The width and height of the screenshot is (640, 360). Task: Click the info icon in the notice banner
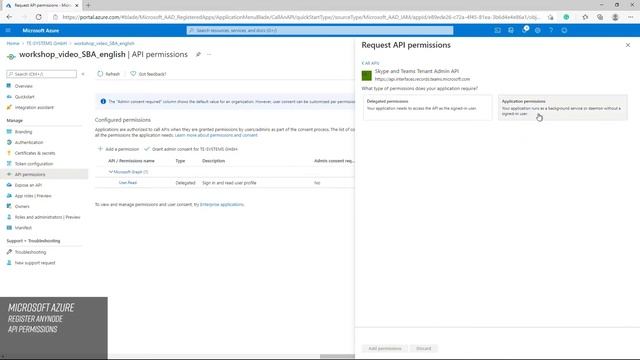click(x=103, y=101)
